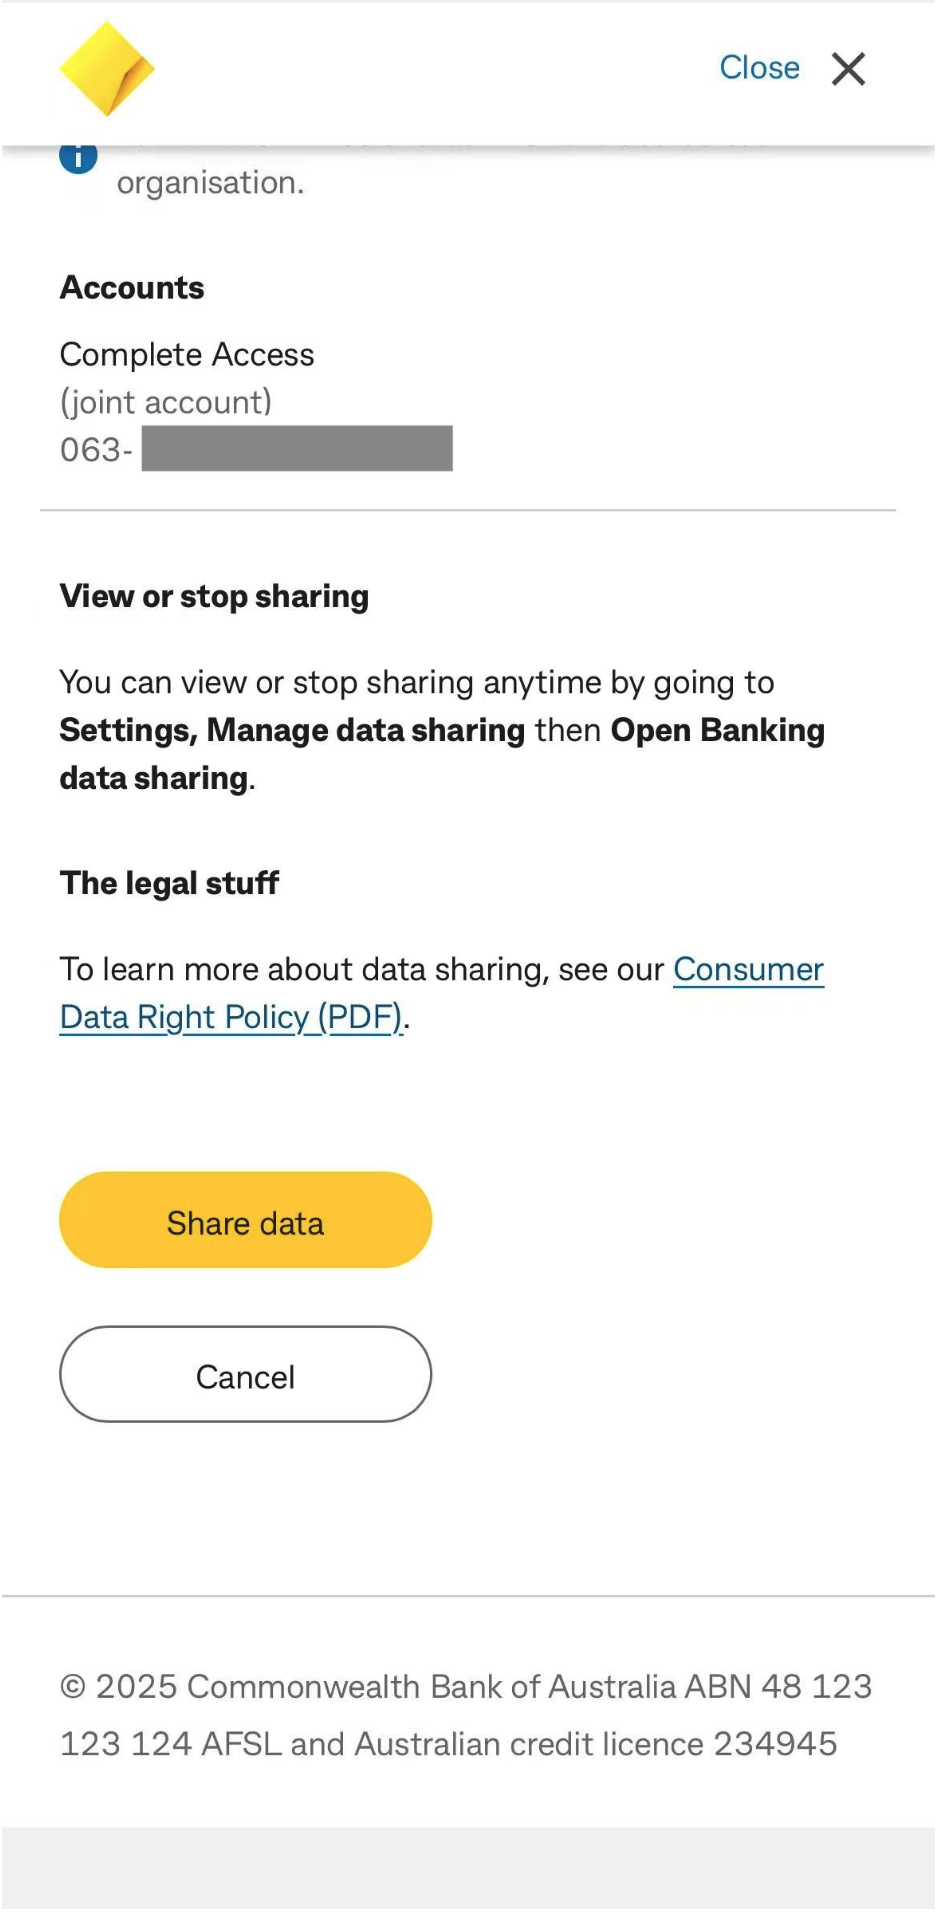Tap the X beside the Close label

847,68
